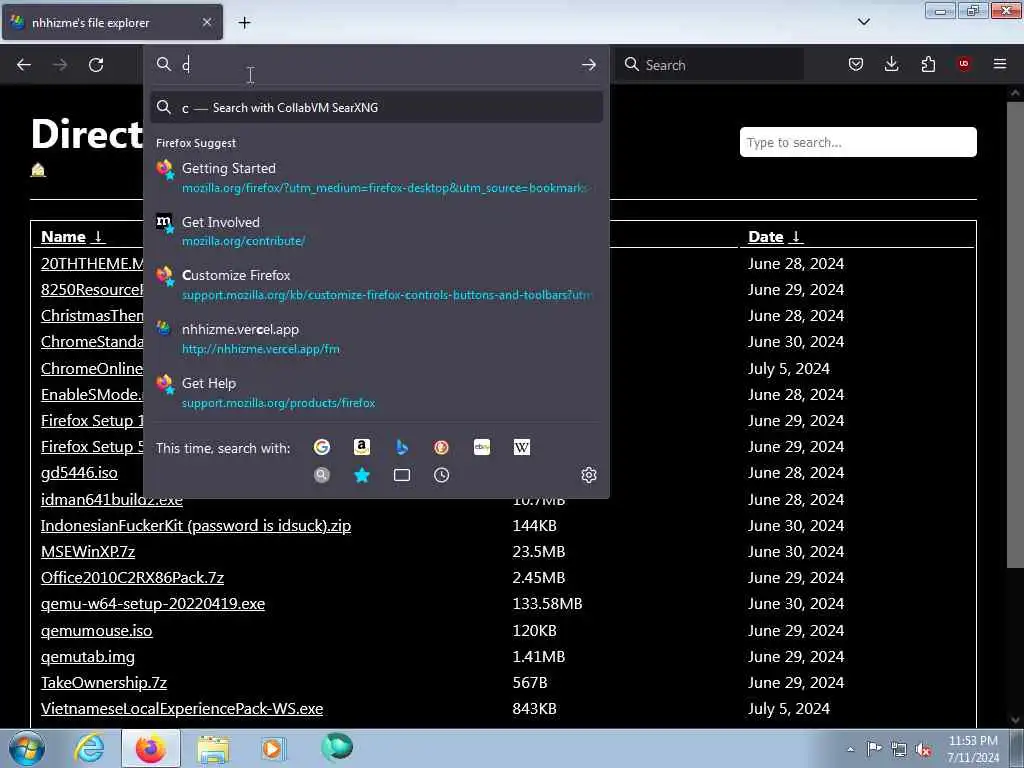Search open tabs with the tab icon
Screen dimensions: 1024x768
pyautogui.click(x=402, y=475)
